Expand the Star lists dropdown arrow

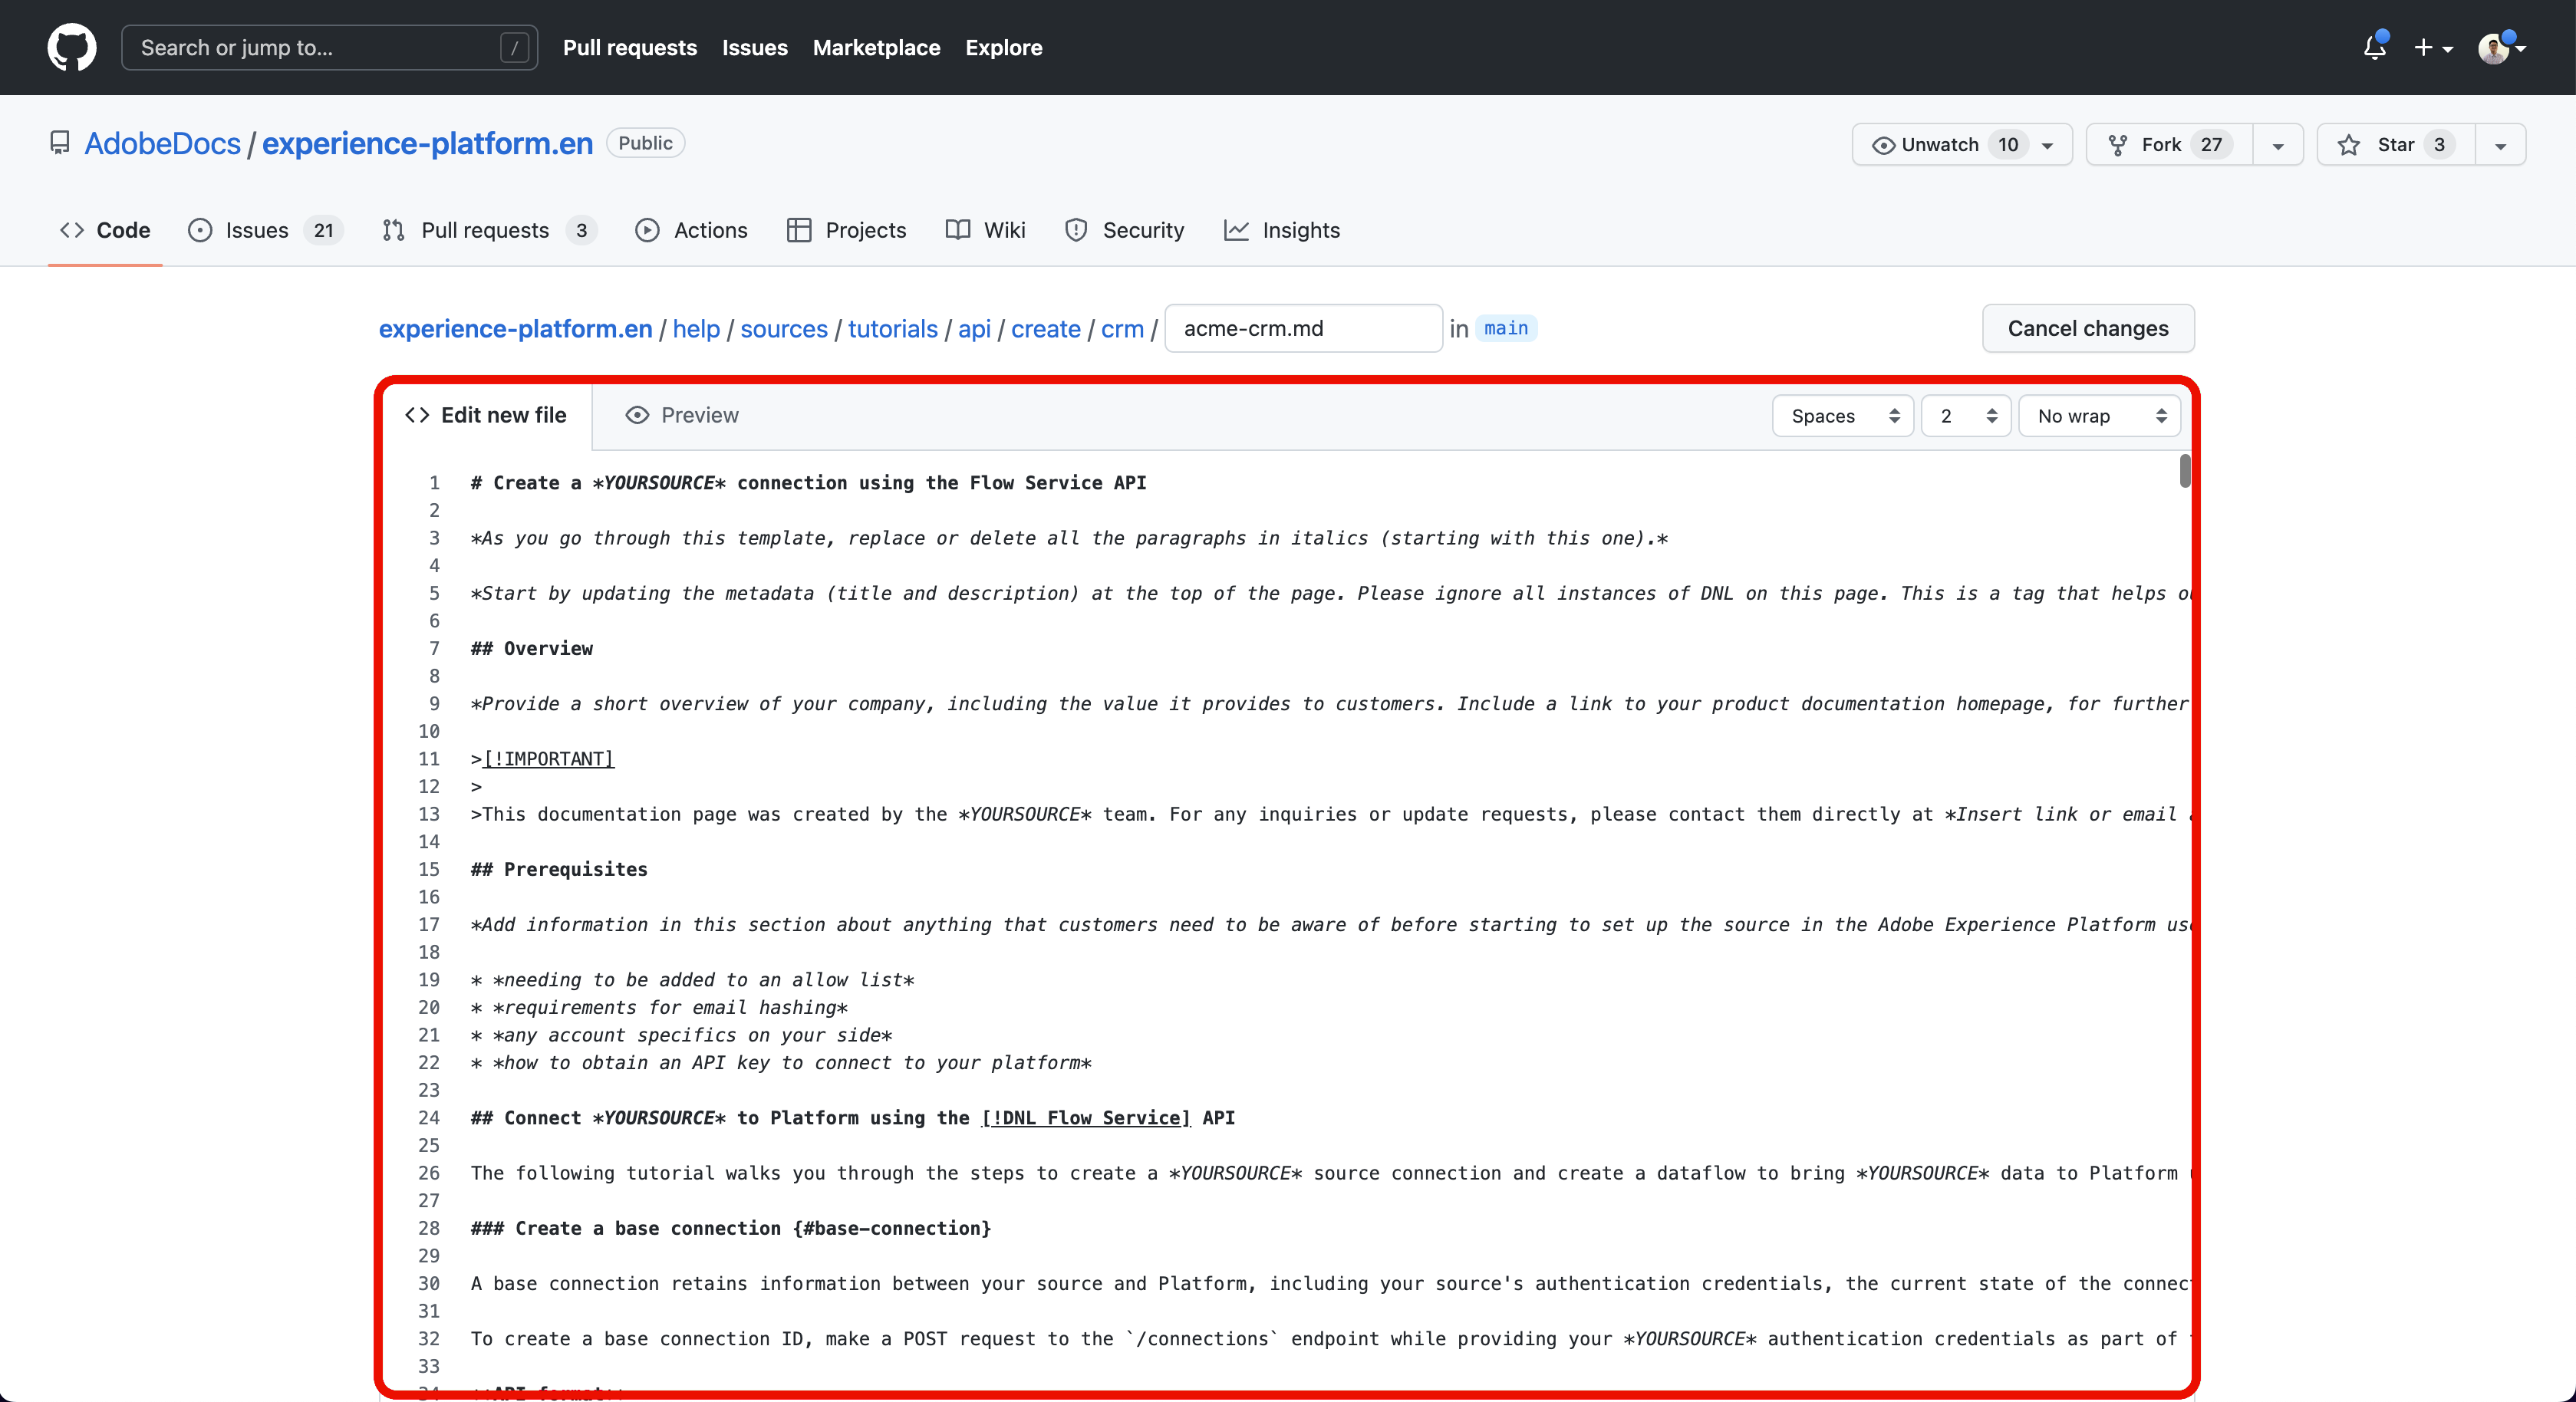pyautogui.click(x=2500, y=145)
